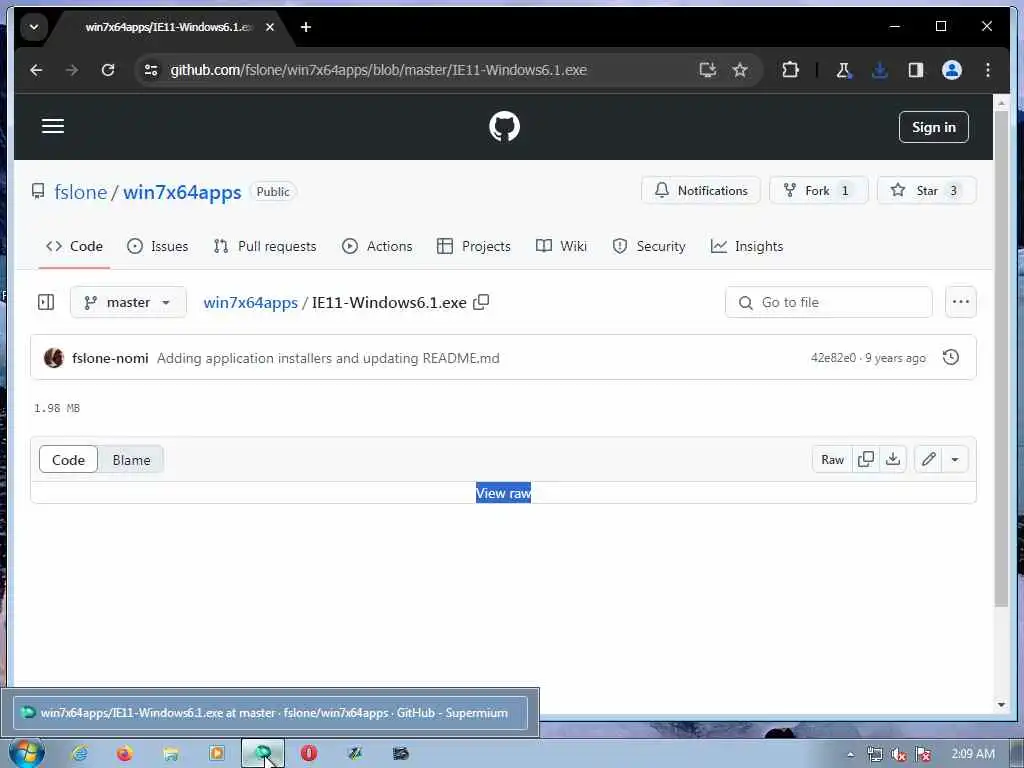Click the install app icon in address bar
The image size is (1024, 768).
point(707,70)
